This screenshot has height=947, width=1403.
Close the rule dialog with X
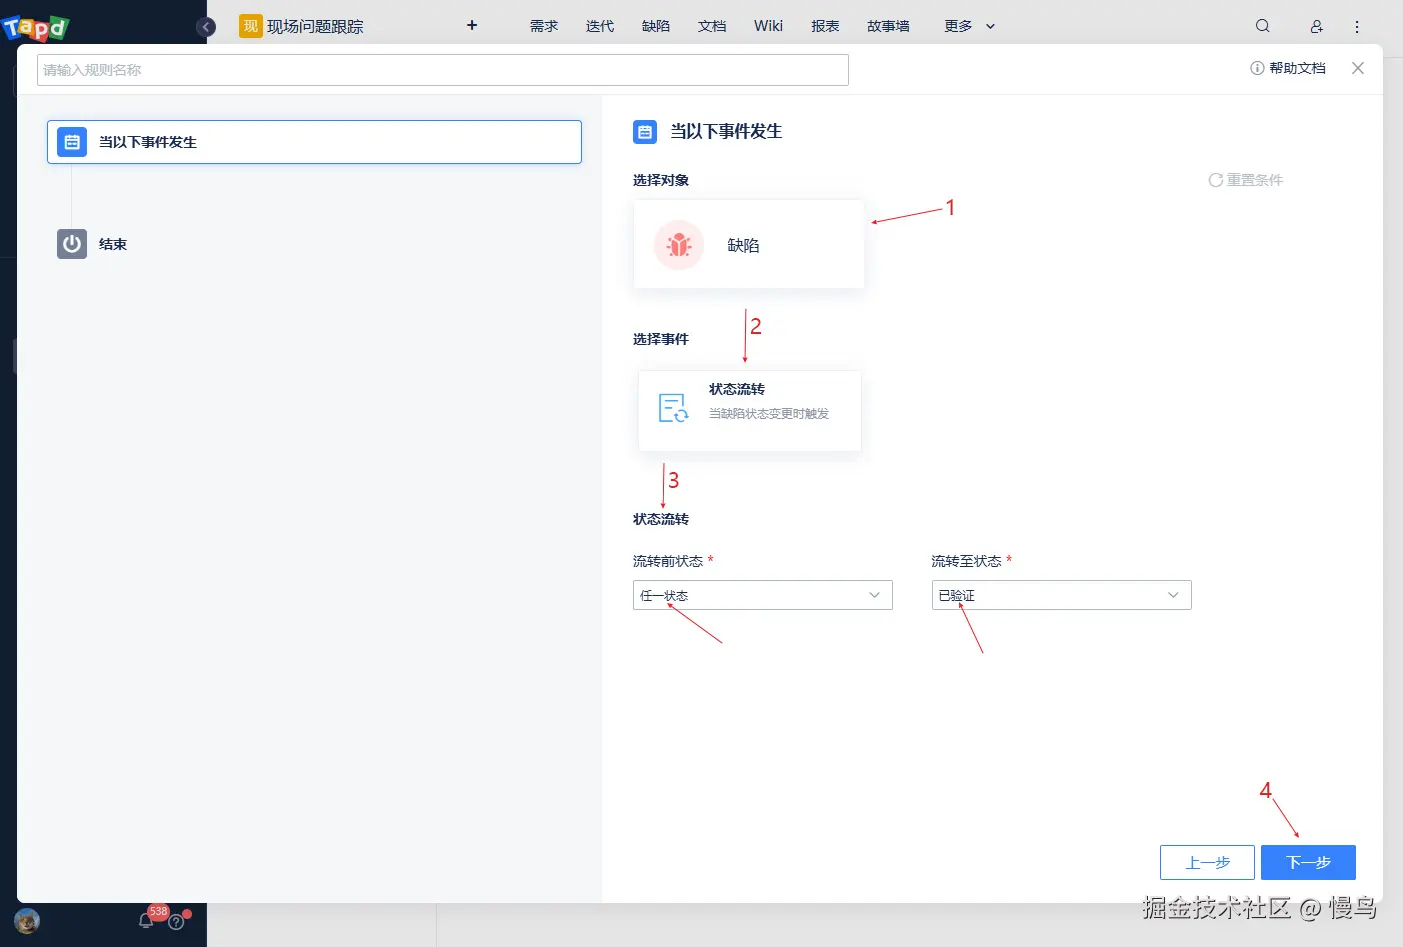click(1357, 68)
